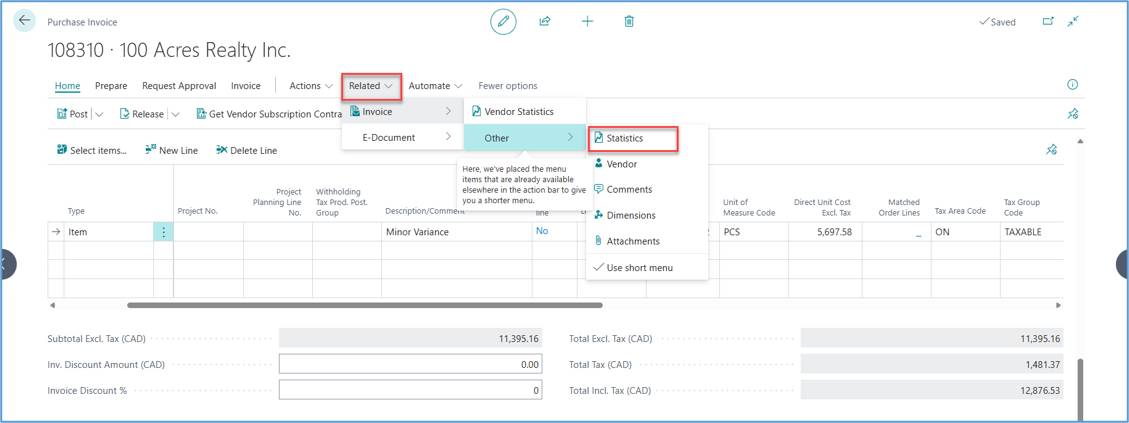Toggle Use short menu option
The image size is (1129, 423).
[x=647, y=267]
